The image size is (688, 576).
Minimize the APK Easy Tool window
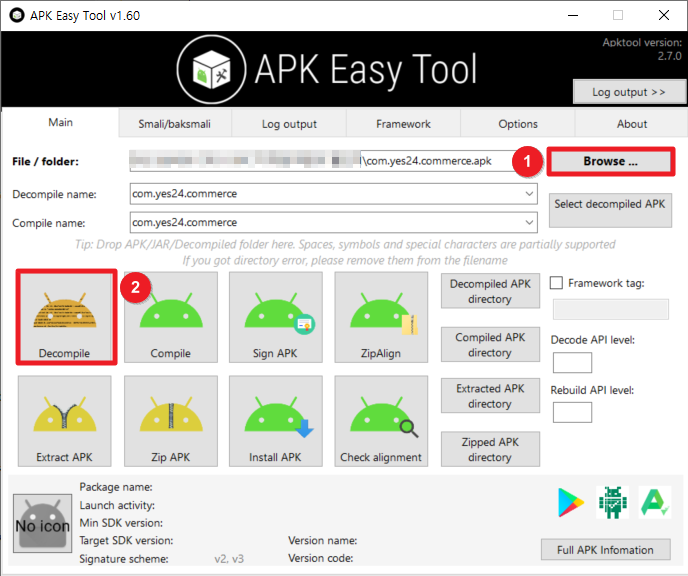click(573, 15)
